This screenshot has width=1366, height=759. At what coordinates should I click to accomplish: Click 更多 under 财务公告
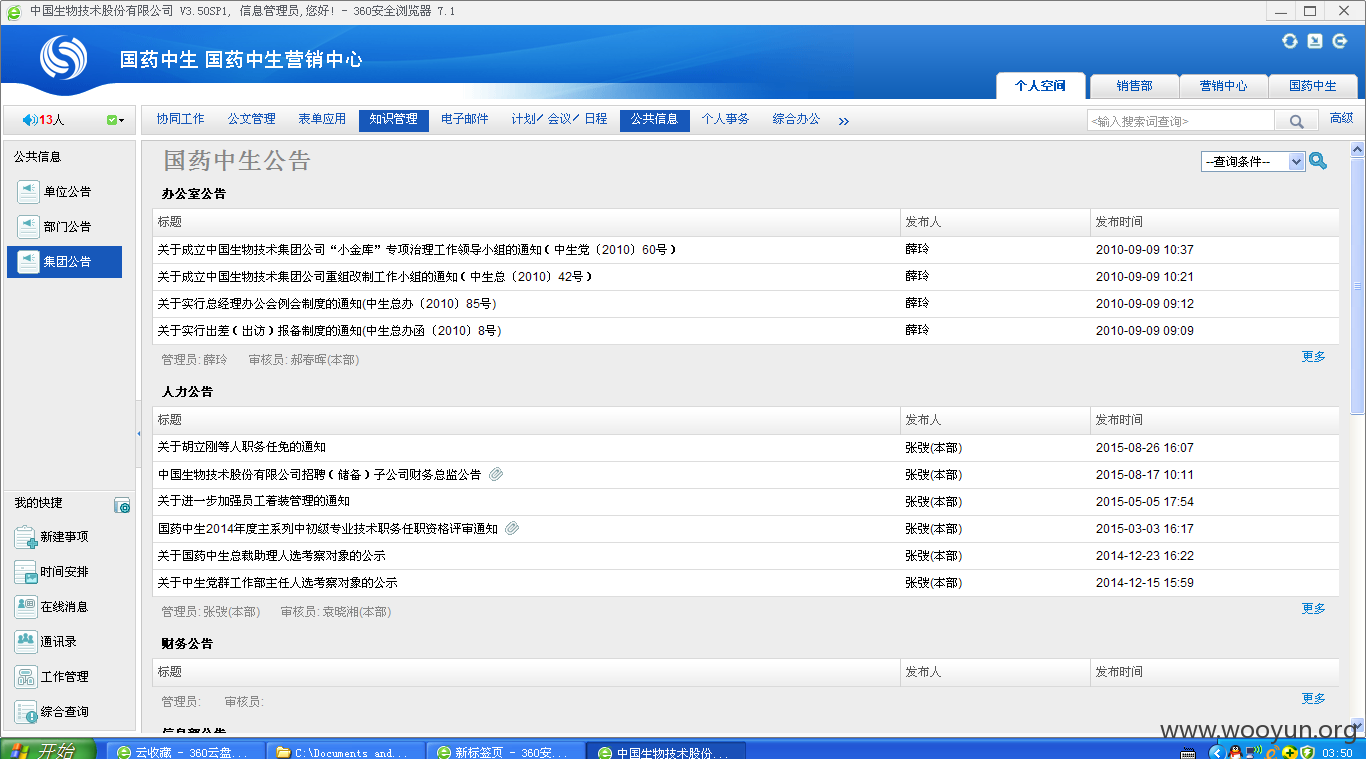point(1314,699)
